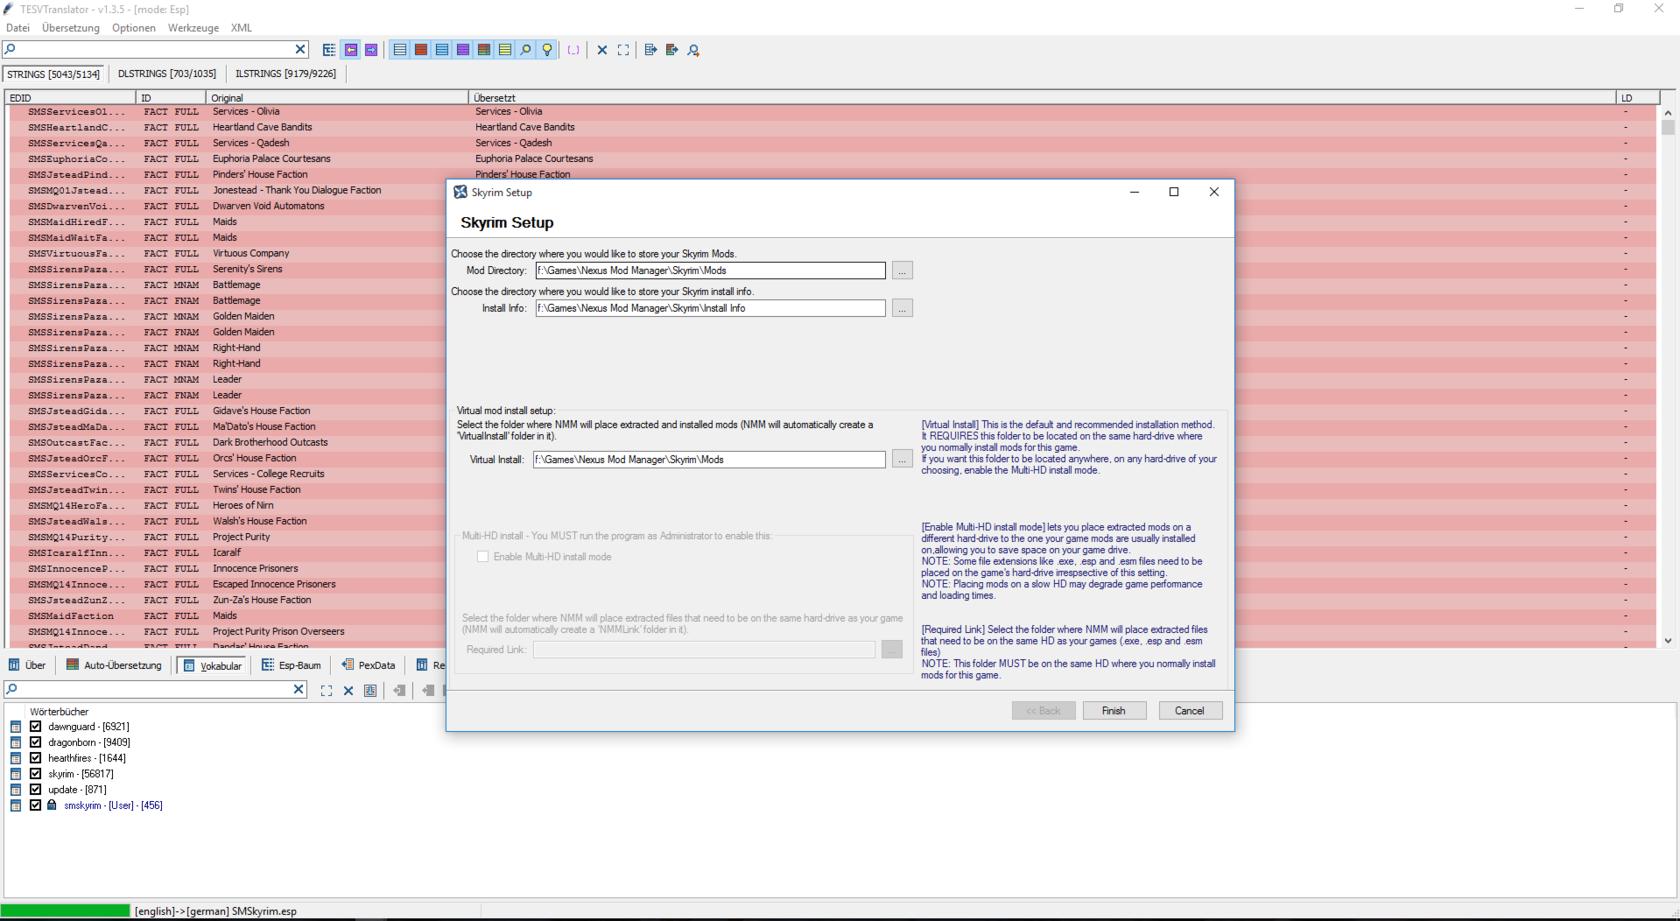Click the Virtual Install path field

pos(708,460)
